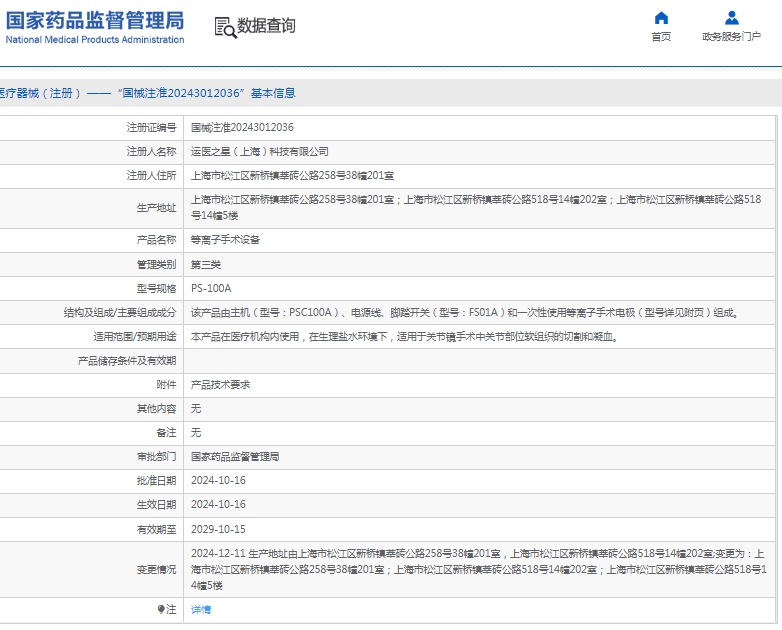The height and width of the screenshot is (630, 782).
Task: Click the 无 value in 备注 row
Action: 196,432
